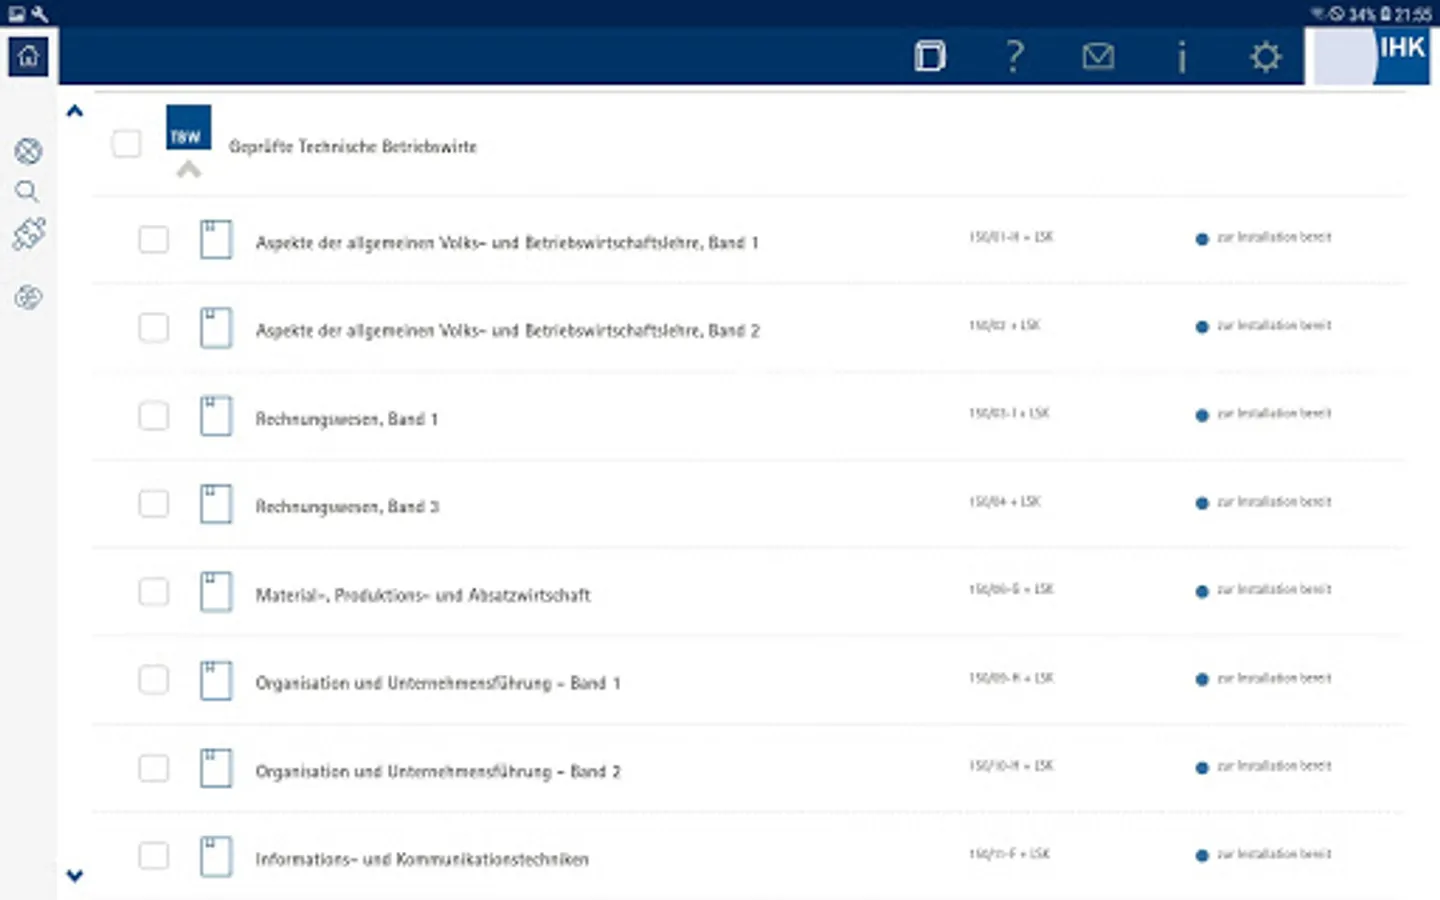Open the help question mark
Image resolution: width=1440 pixels, height=900 pixels.
click(x=1014, y=56)
